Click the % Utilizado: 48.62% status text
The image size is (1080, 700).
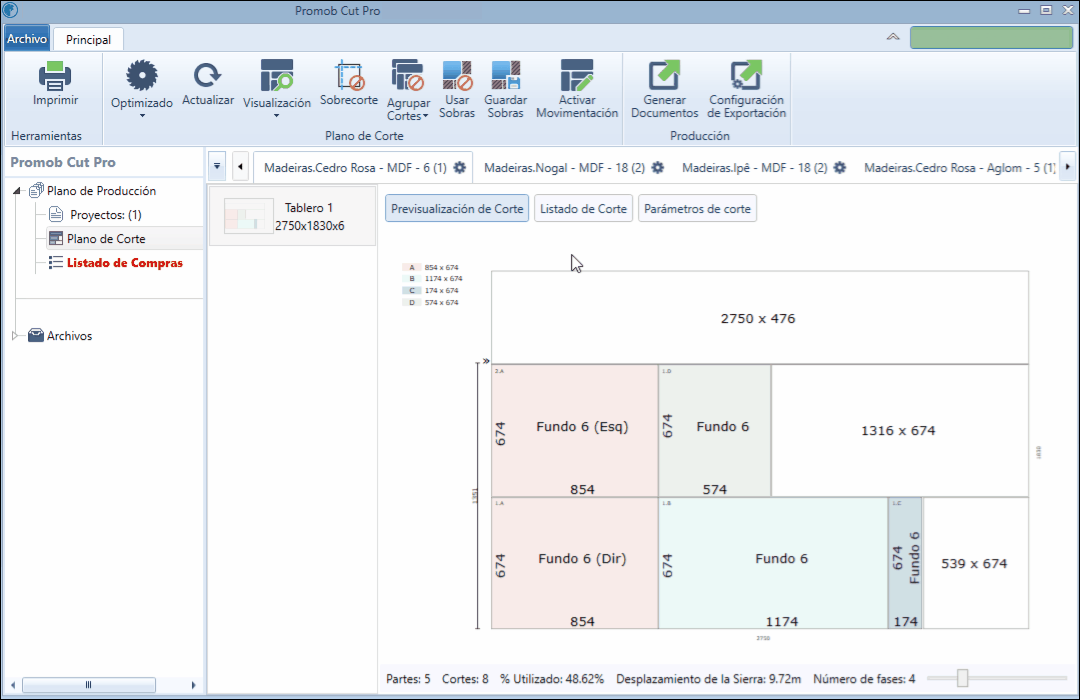[552, 679]
